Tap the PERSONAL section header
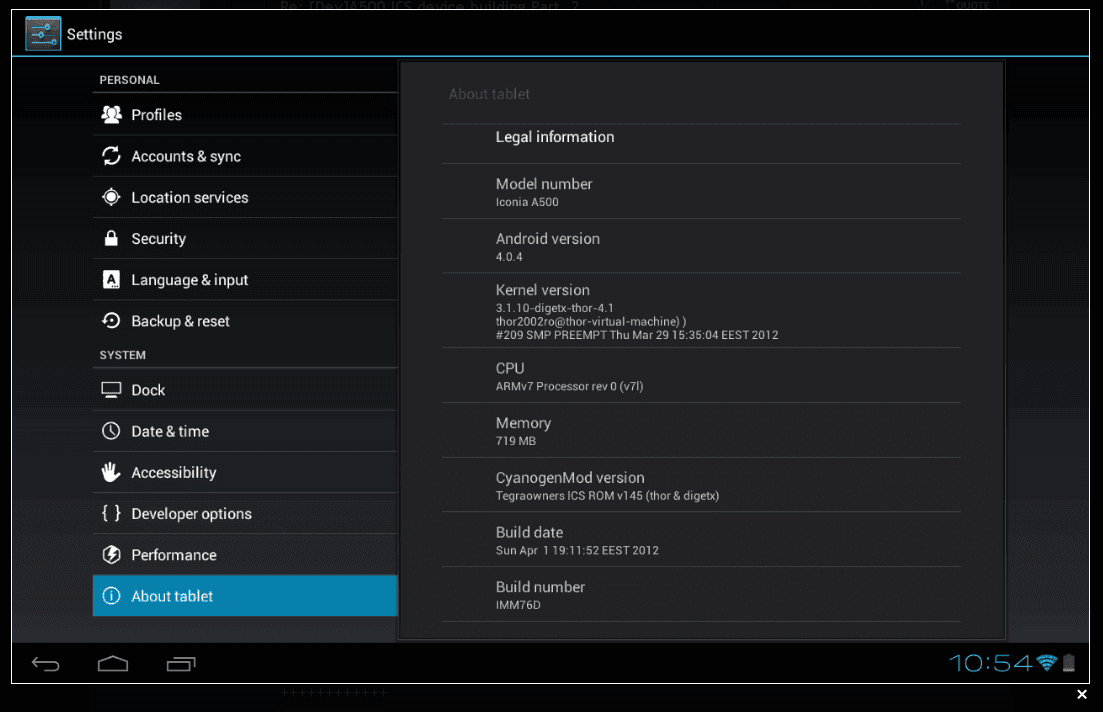Viewport: 1103px width, 712px height. coord(129,80)
